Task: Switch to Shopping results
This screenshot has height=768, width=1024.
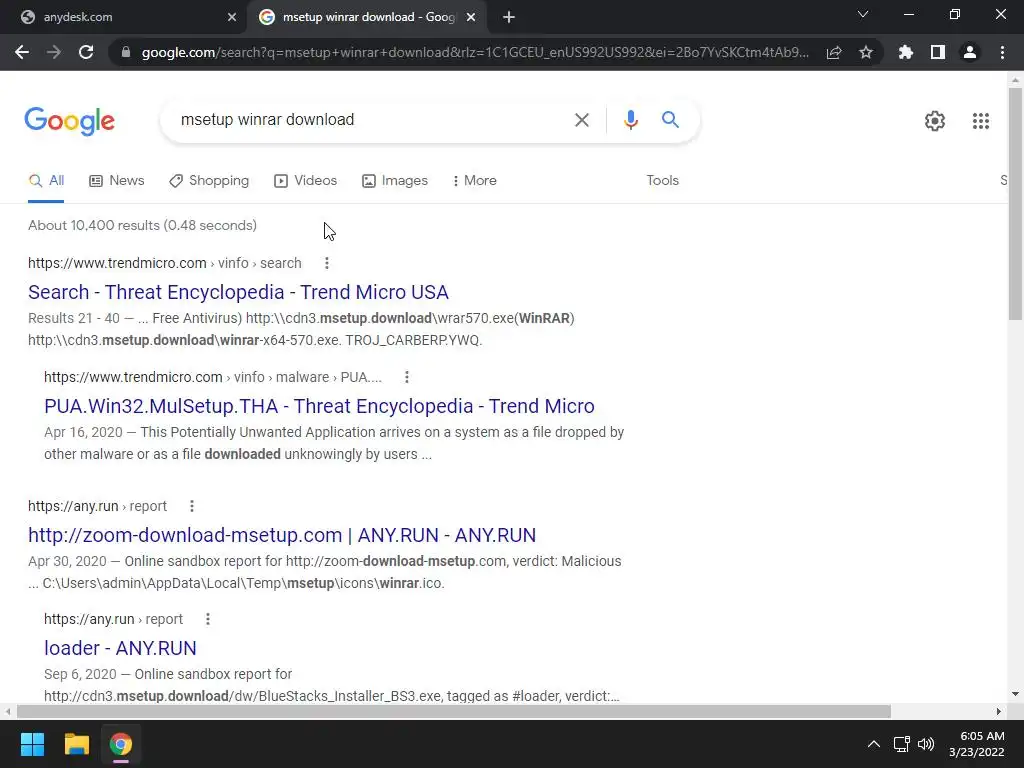Action: [x=209, y=181]
